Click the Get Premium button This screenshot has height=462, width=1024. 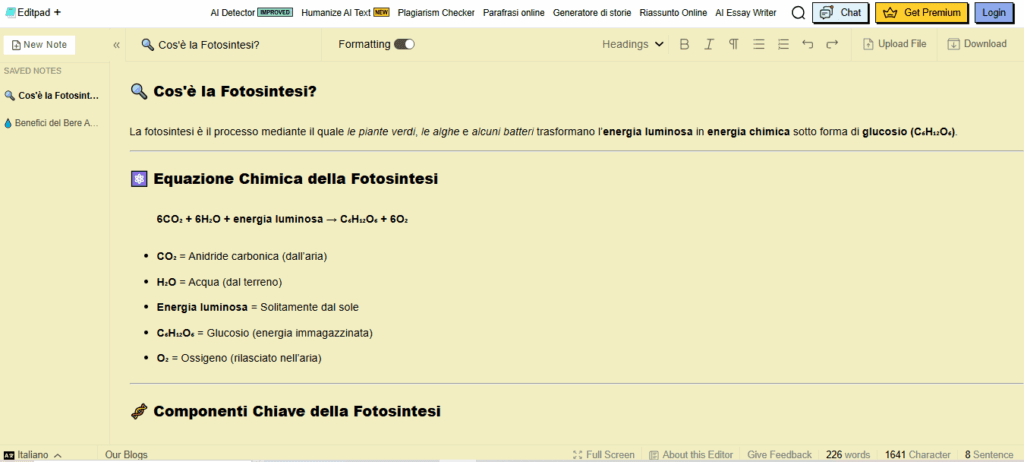921,13
